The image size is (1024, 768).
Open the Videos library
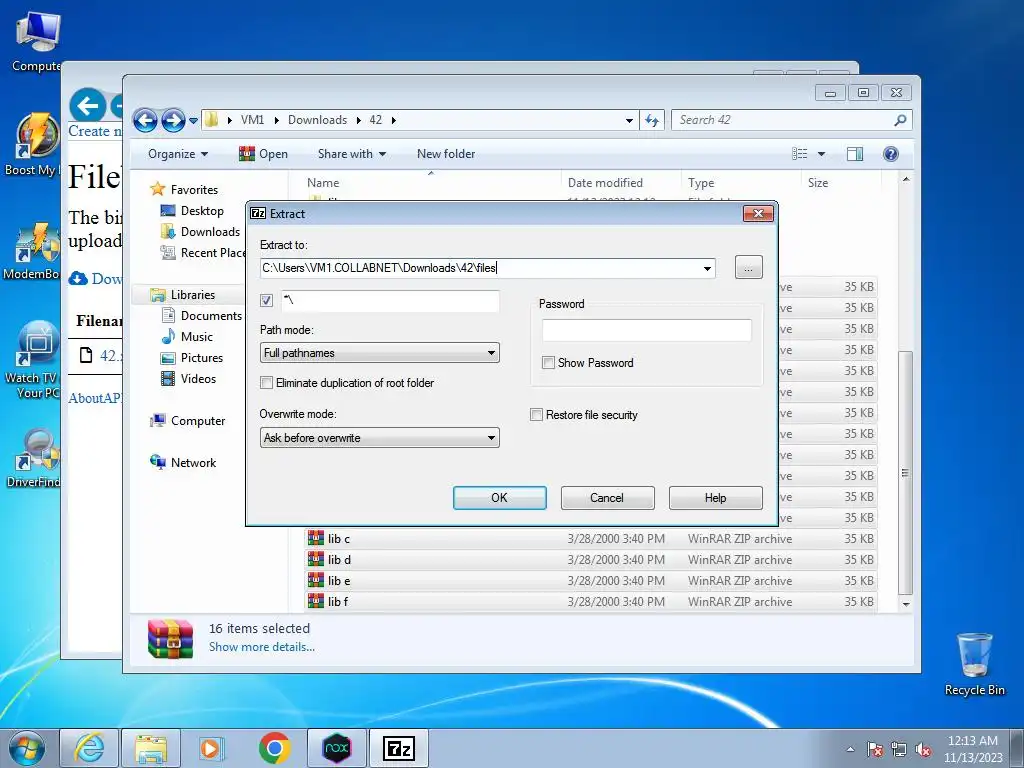tap(189, 379)
